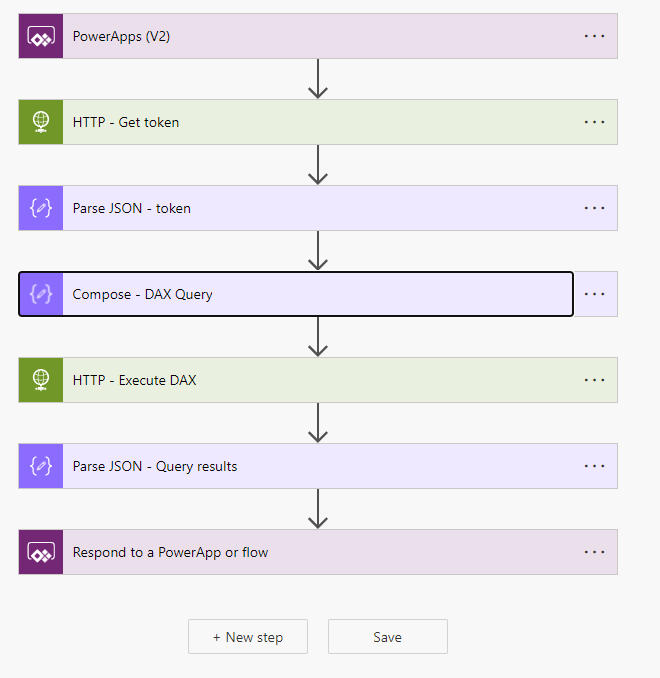Click the Compose - DAX Query icon

pos(41,294)
